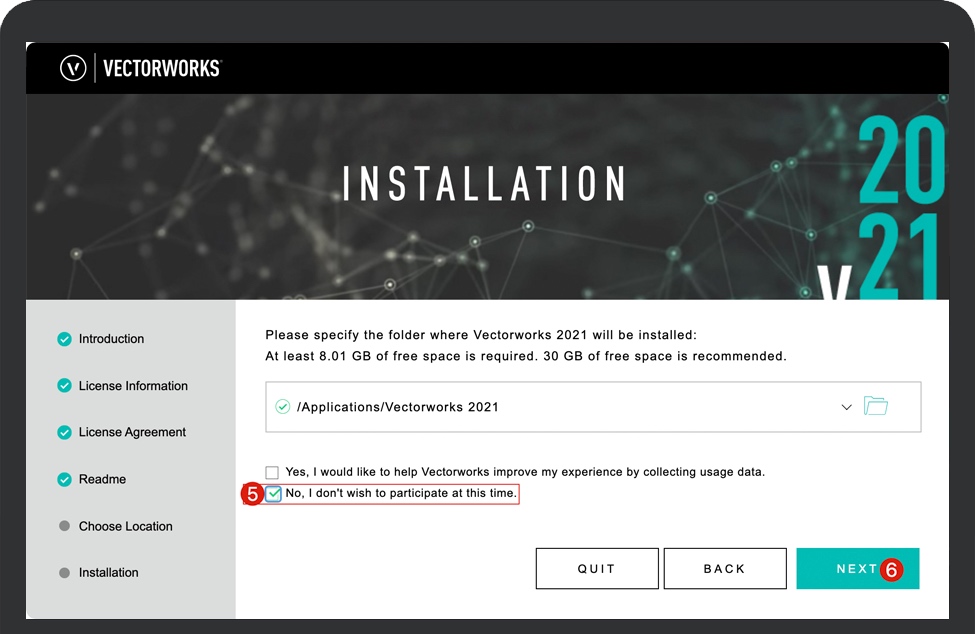Open the folder browse icon

pyautogui.click(x=876, y=406)
